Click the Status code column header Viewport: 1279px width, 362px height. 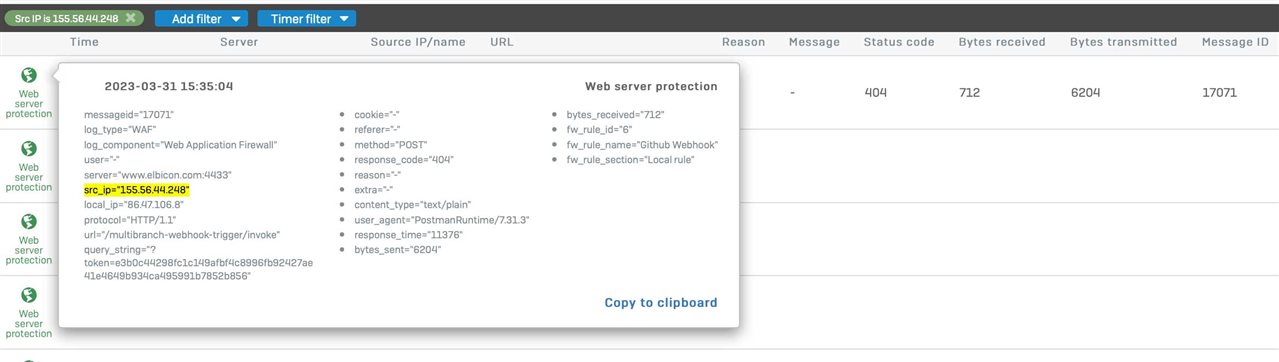[899, 42]
